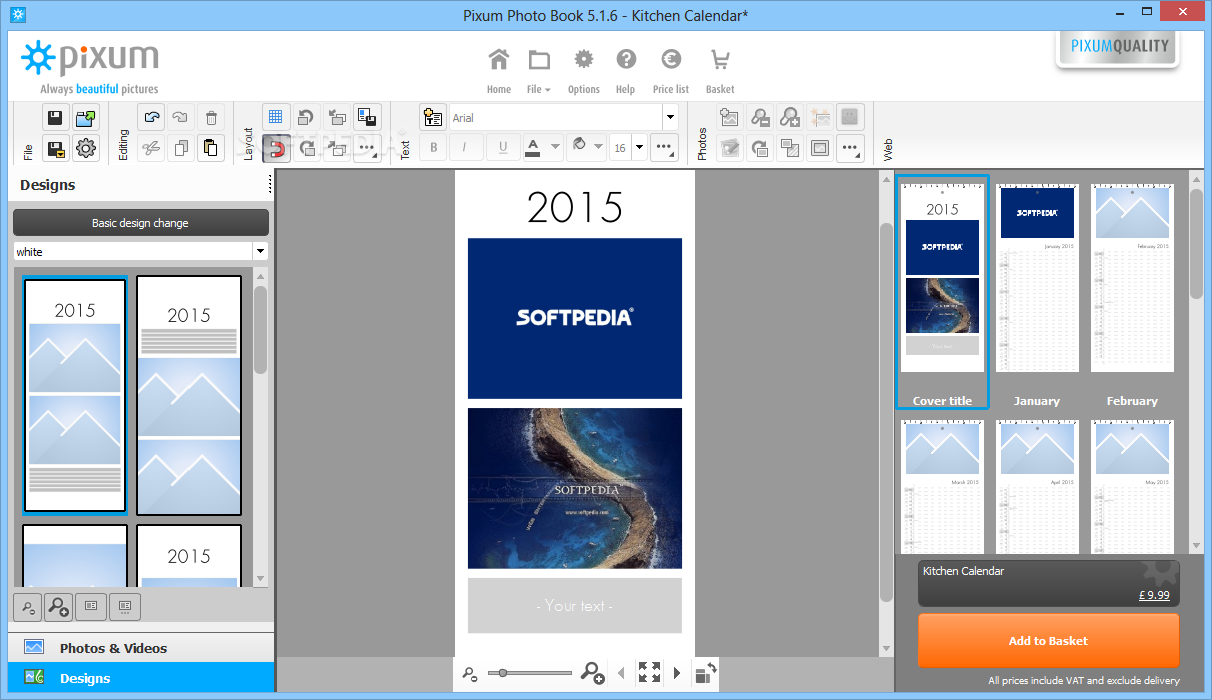Click the Paste clipboard icon
Image resolution: width=1212 pixels, height=700 pixels.
pos(211,148)
